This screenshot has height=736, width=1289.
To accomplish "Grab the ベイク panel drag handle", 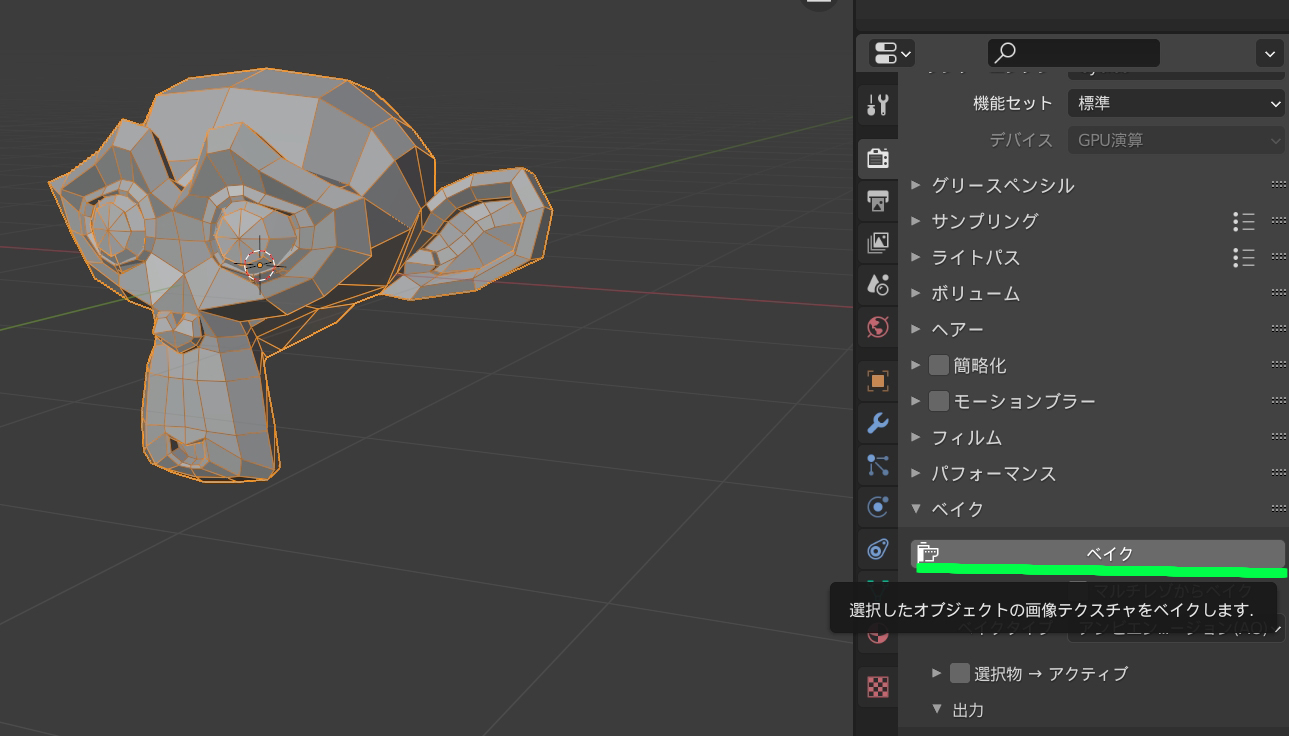I will pos(1278,509).
